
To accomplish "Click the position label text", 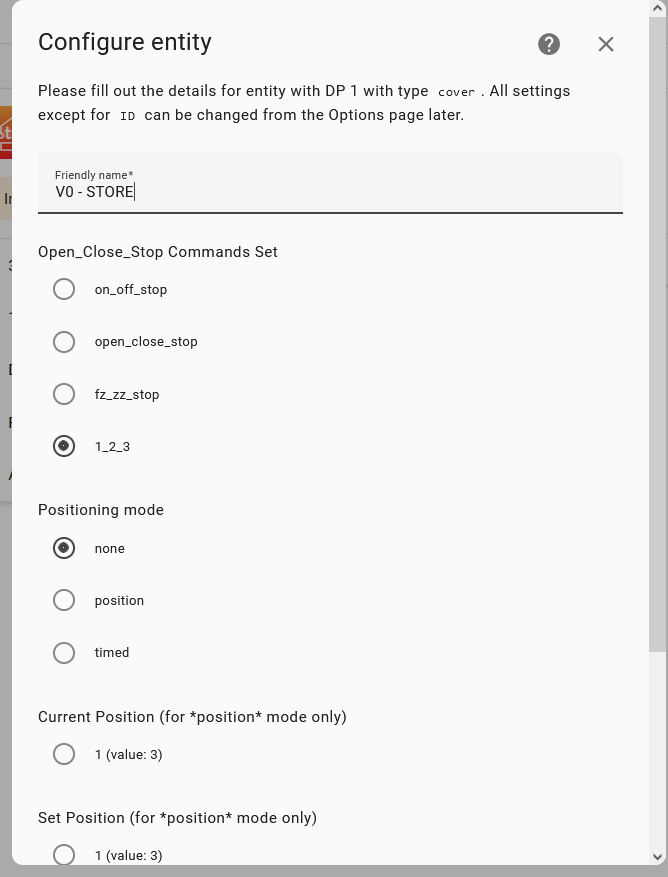I will pos(119,601).
